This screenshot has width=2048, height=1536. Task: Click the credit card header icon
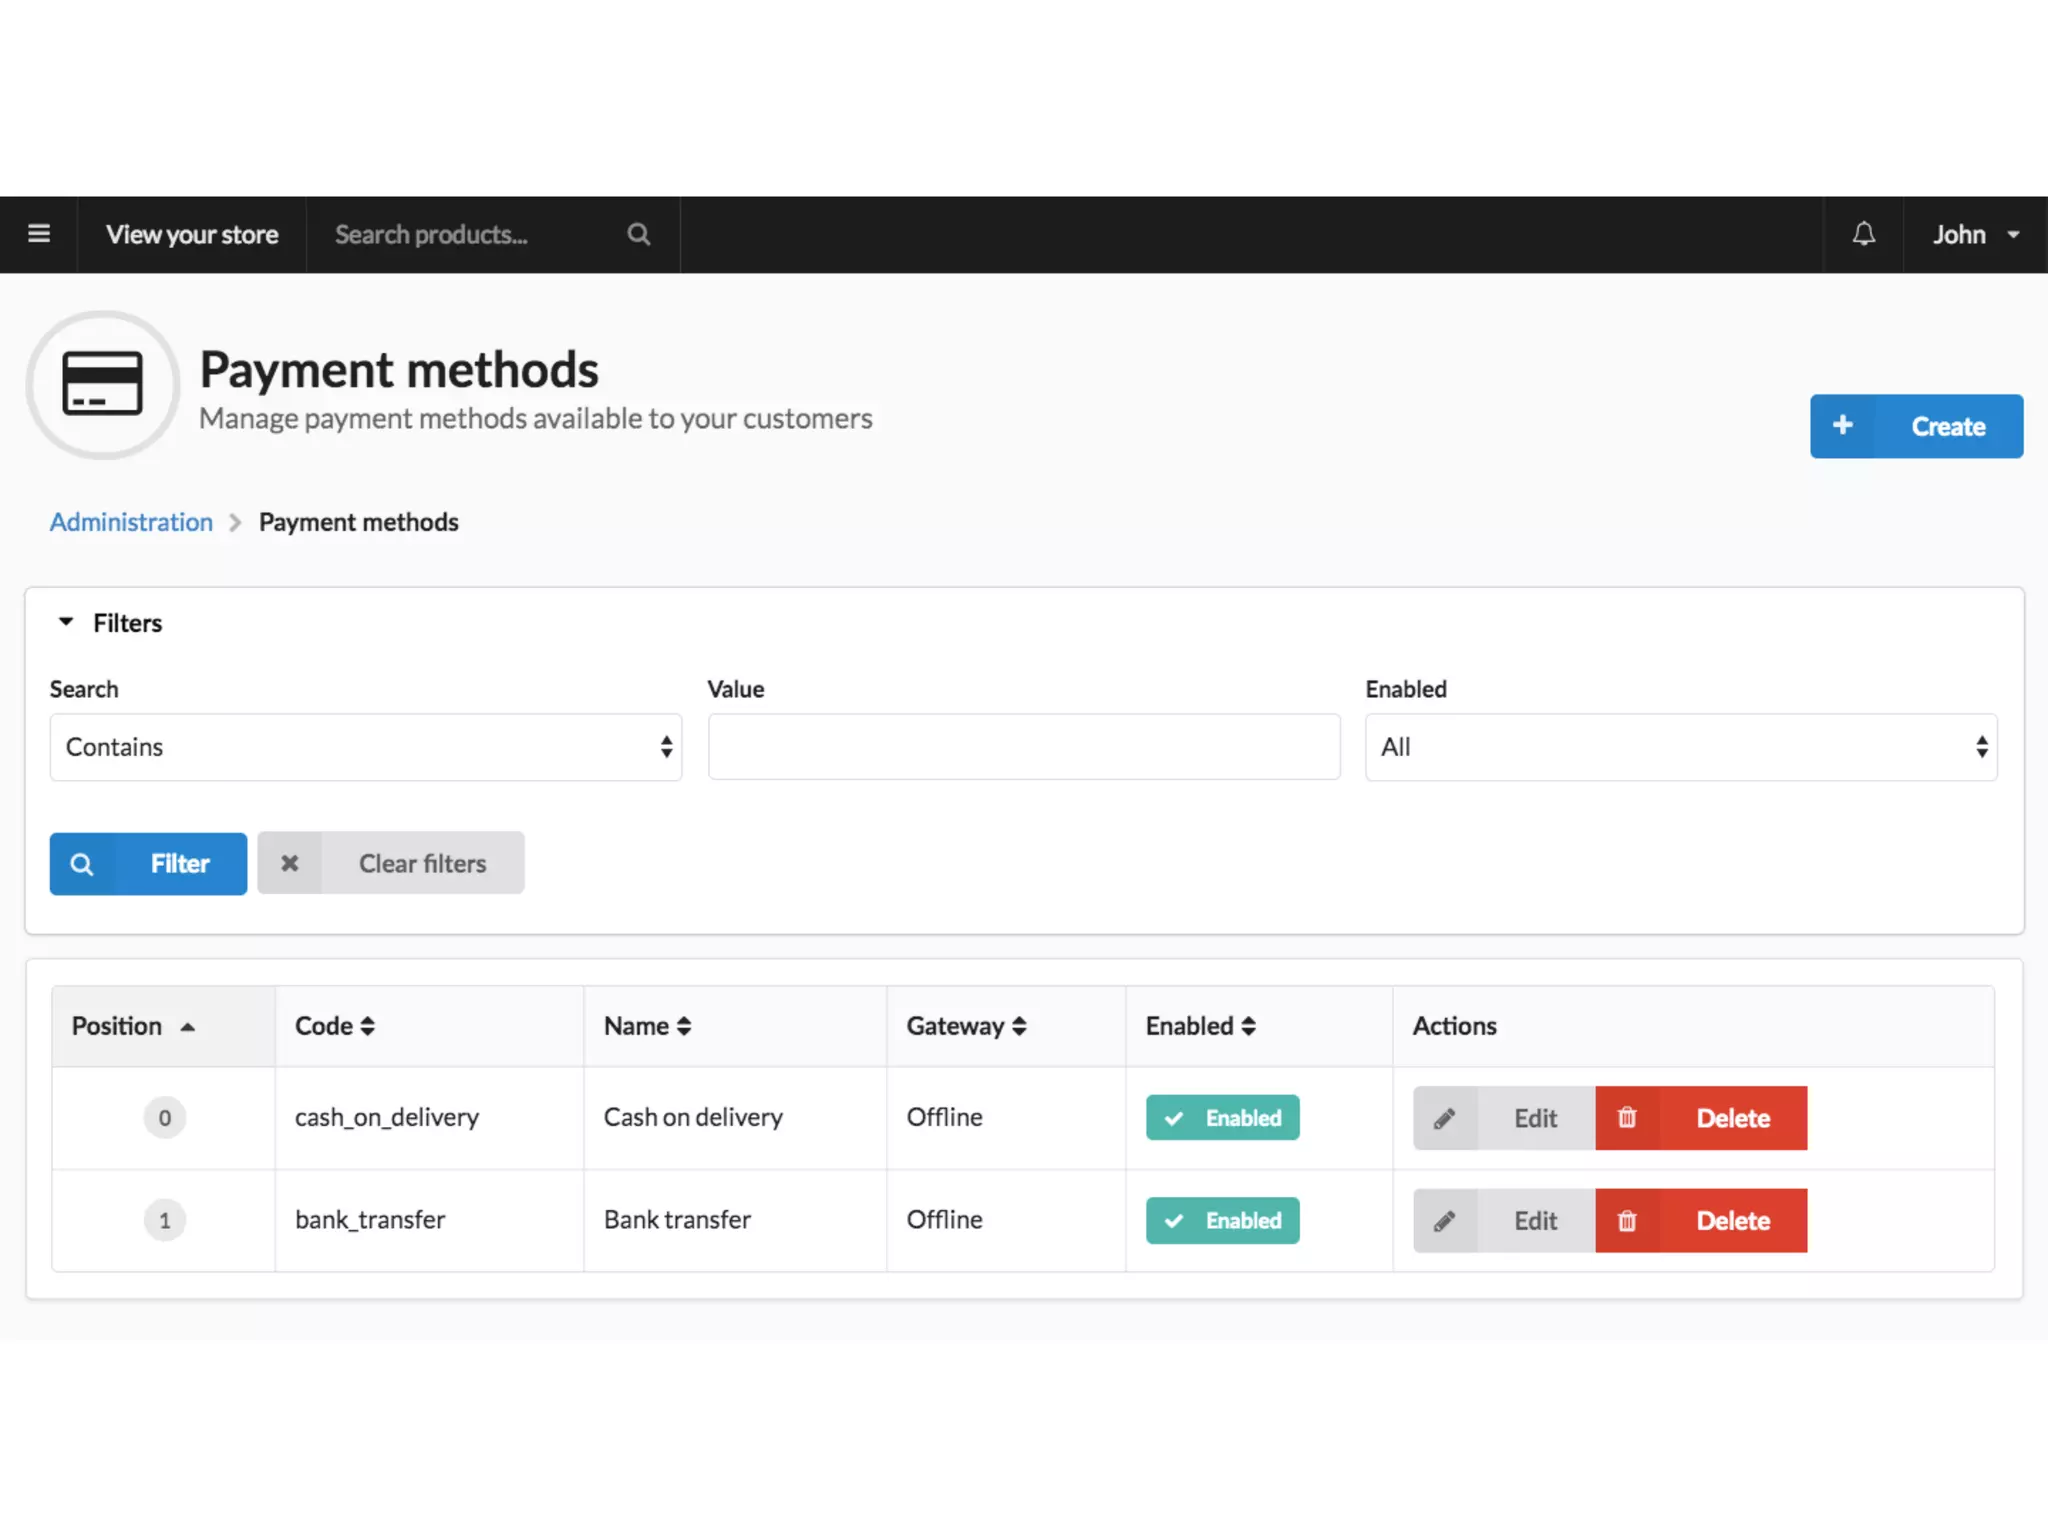tap(102, 384)
